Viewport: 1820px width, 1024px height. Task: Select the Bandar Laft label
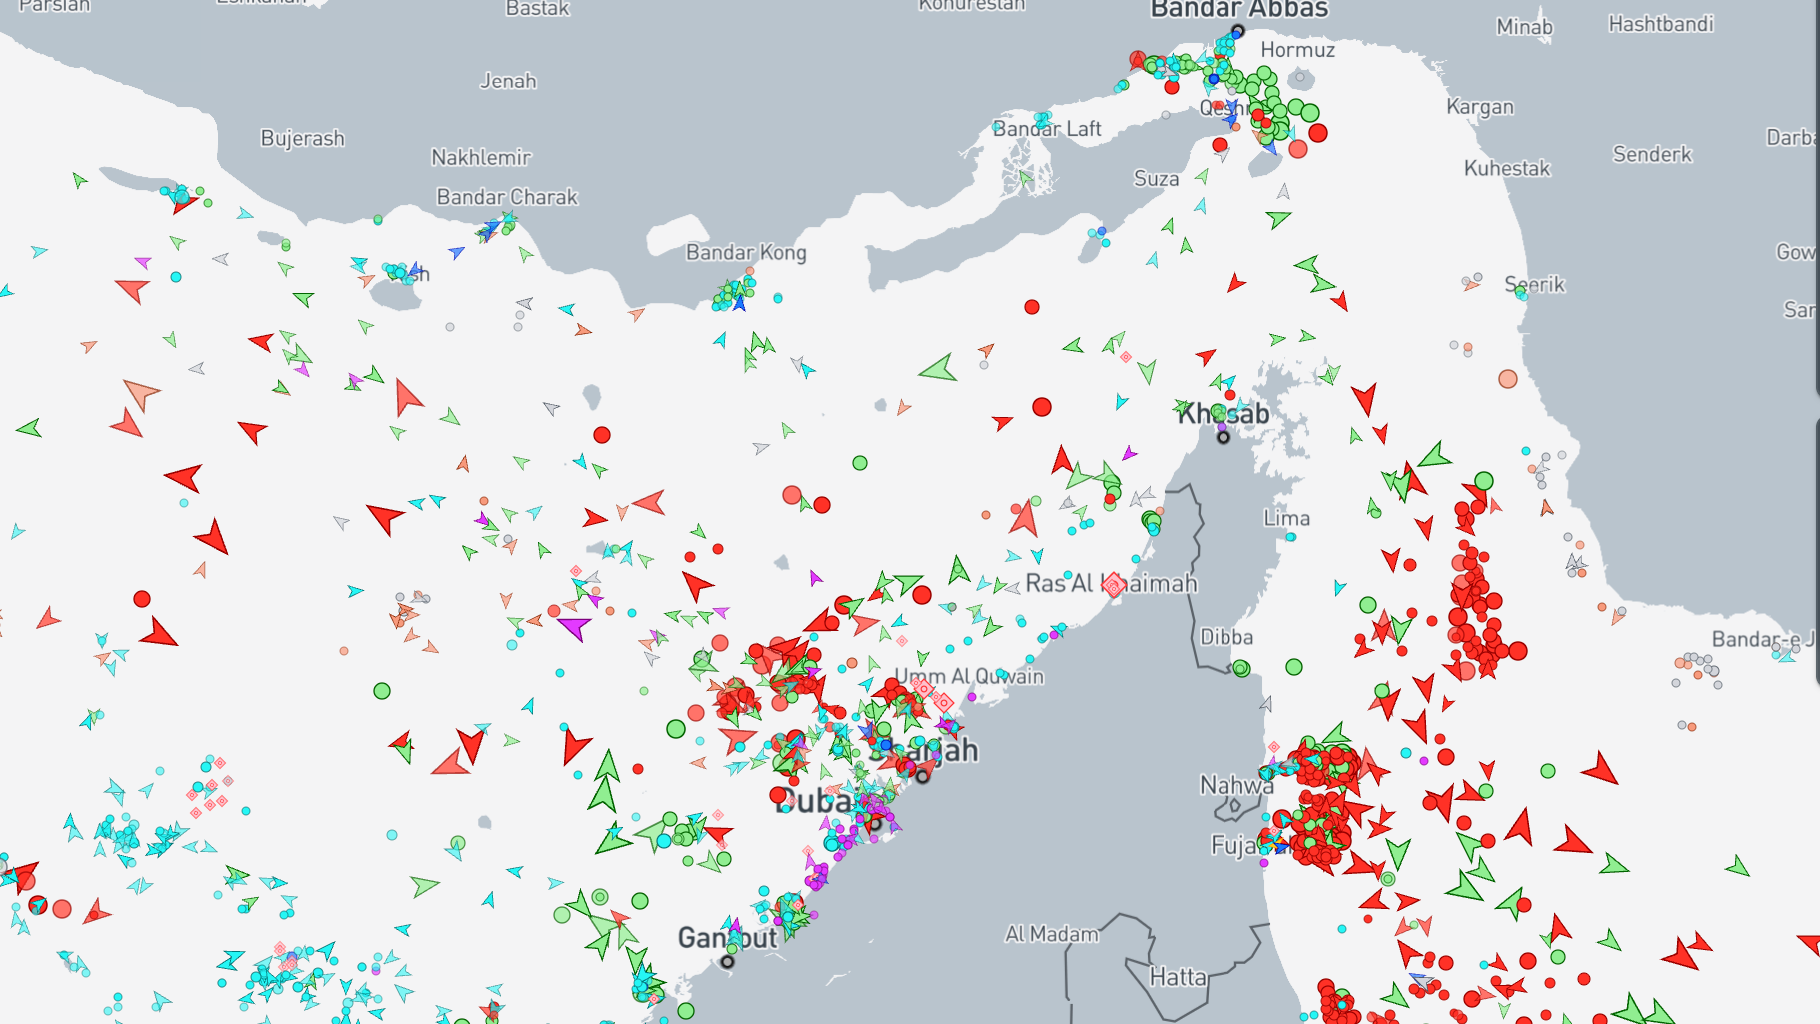pos(1047,129)
